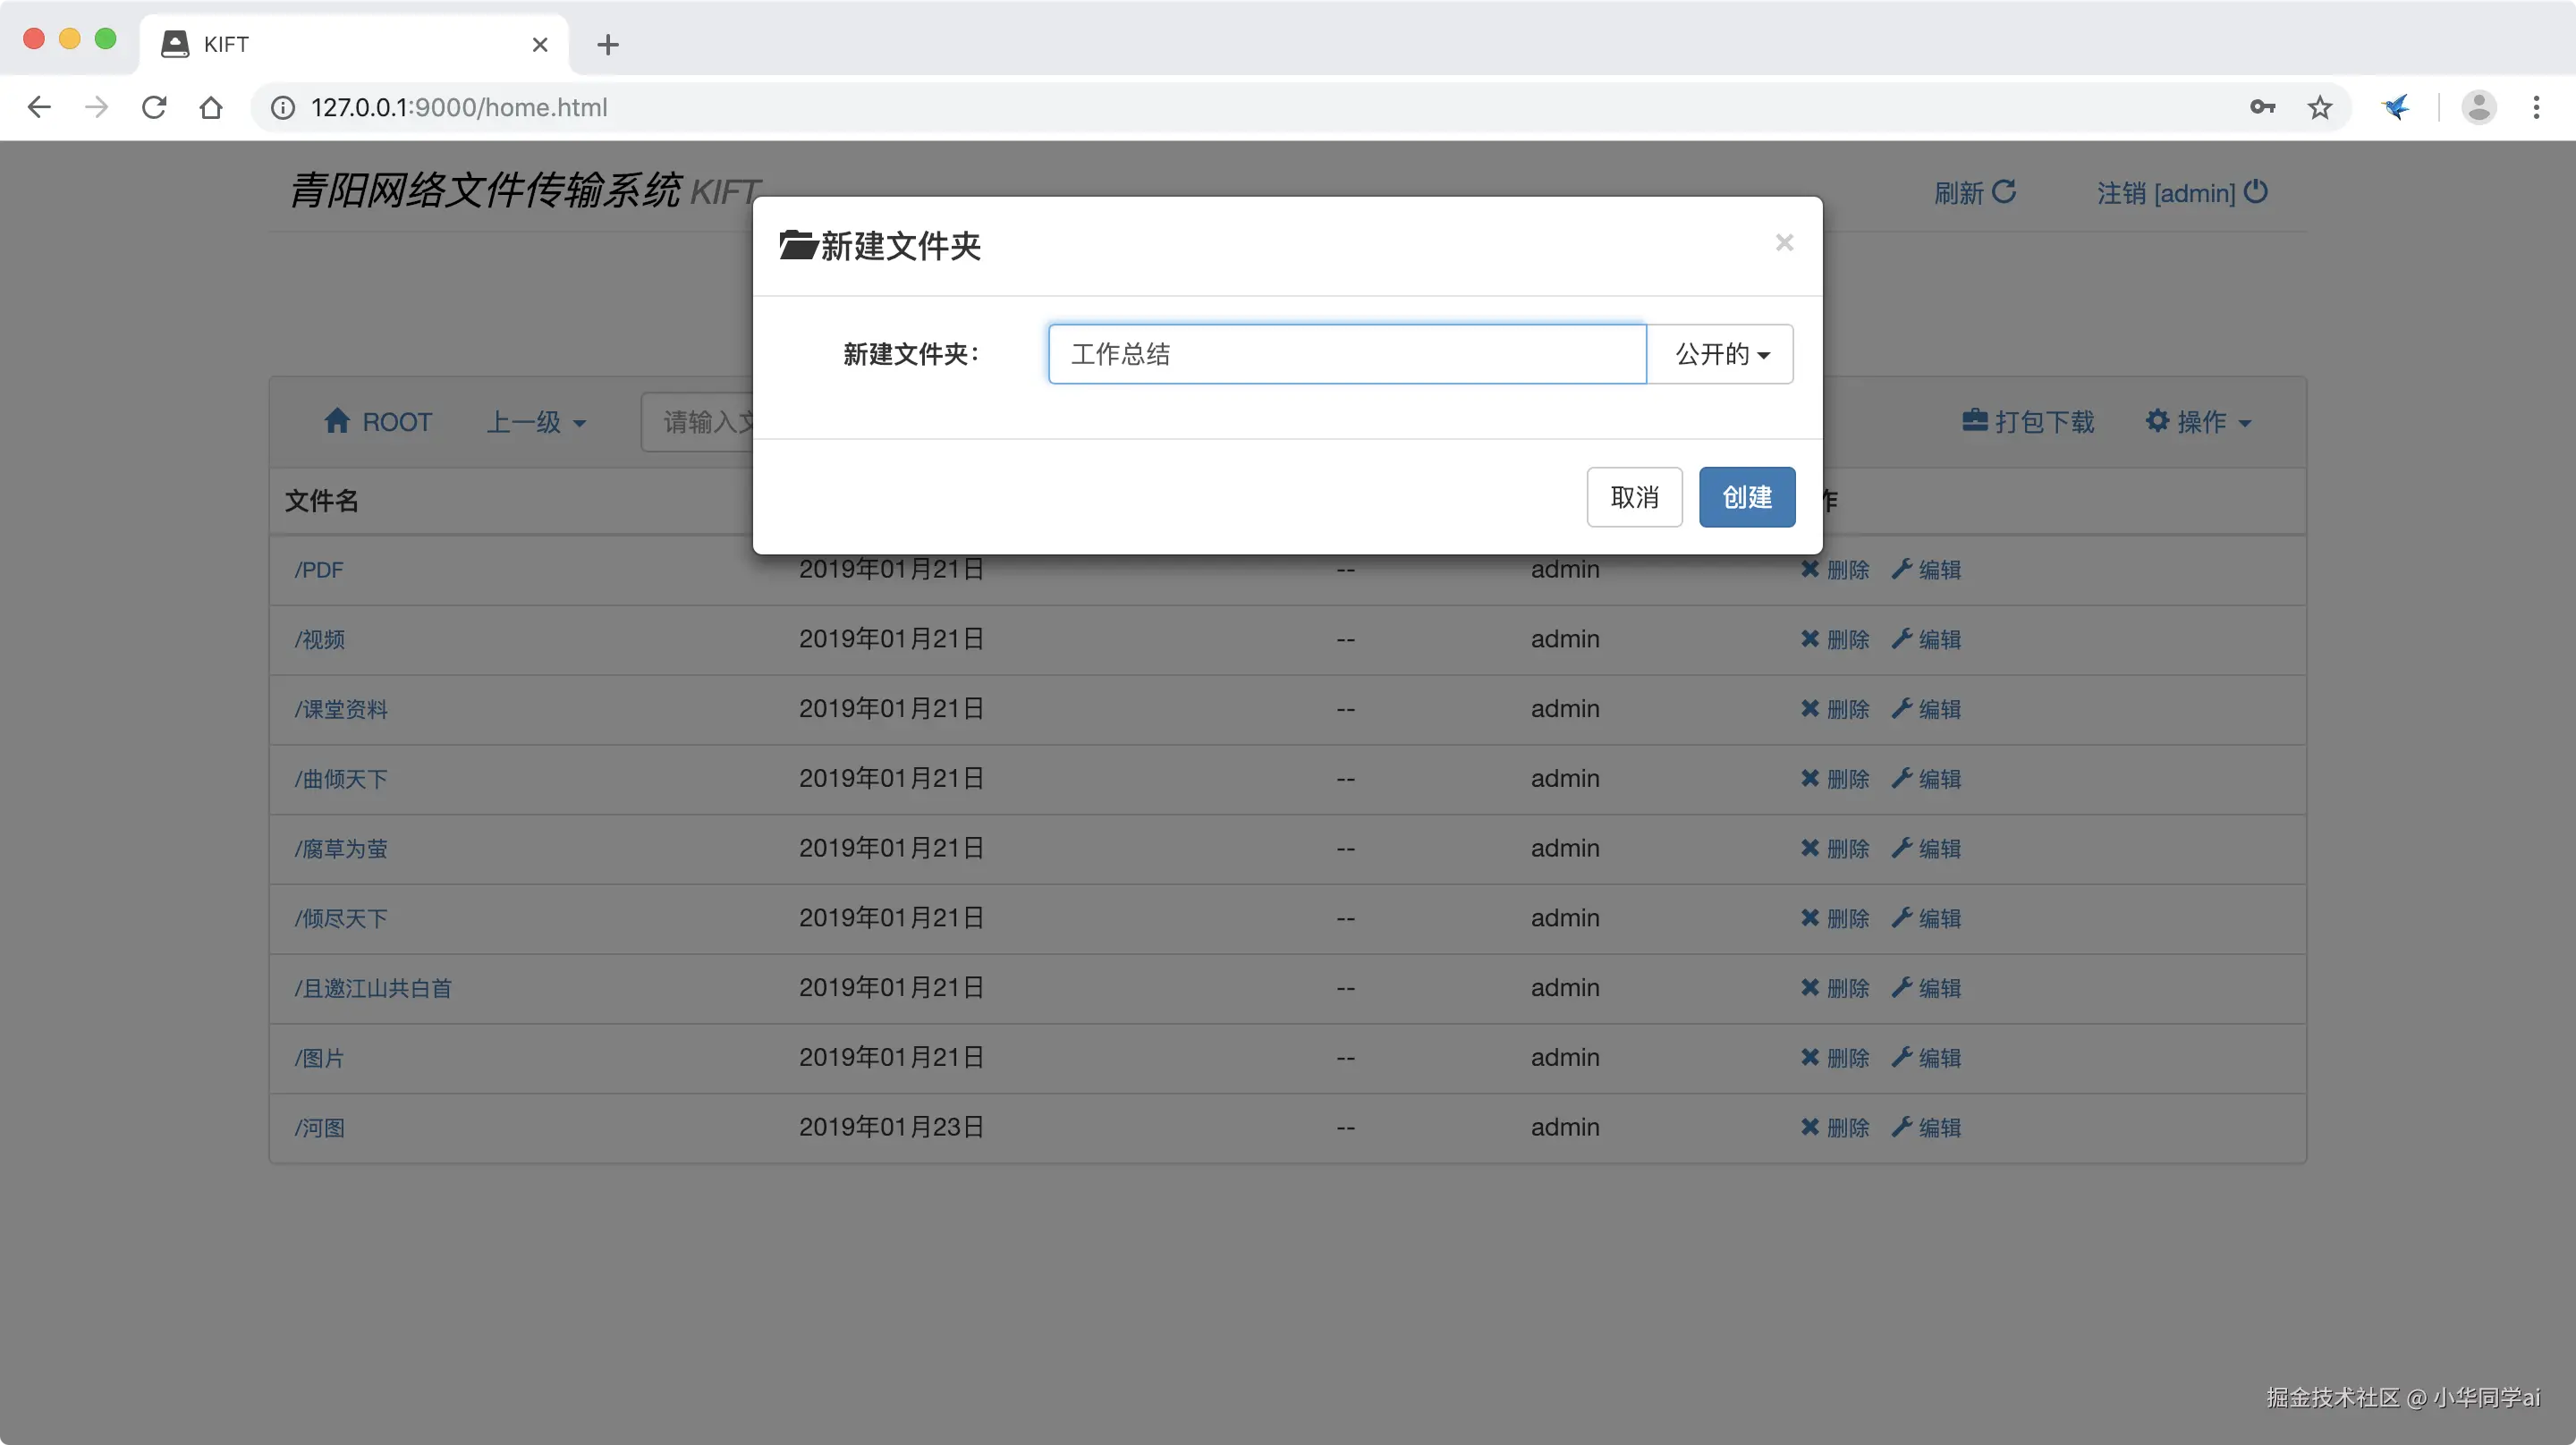This screenshot has height=1445, width=2576.
Task: Click the browser home icon
Action: [211, 107]
